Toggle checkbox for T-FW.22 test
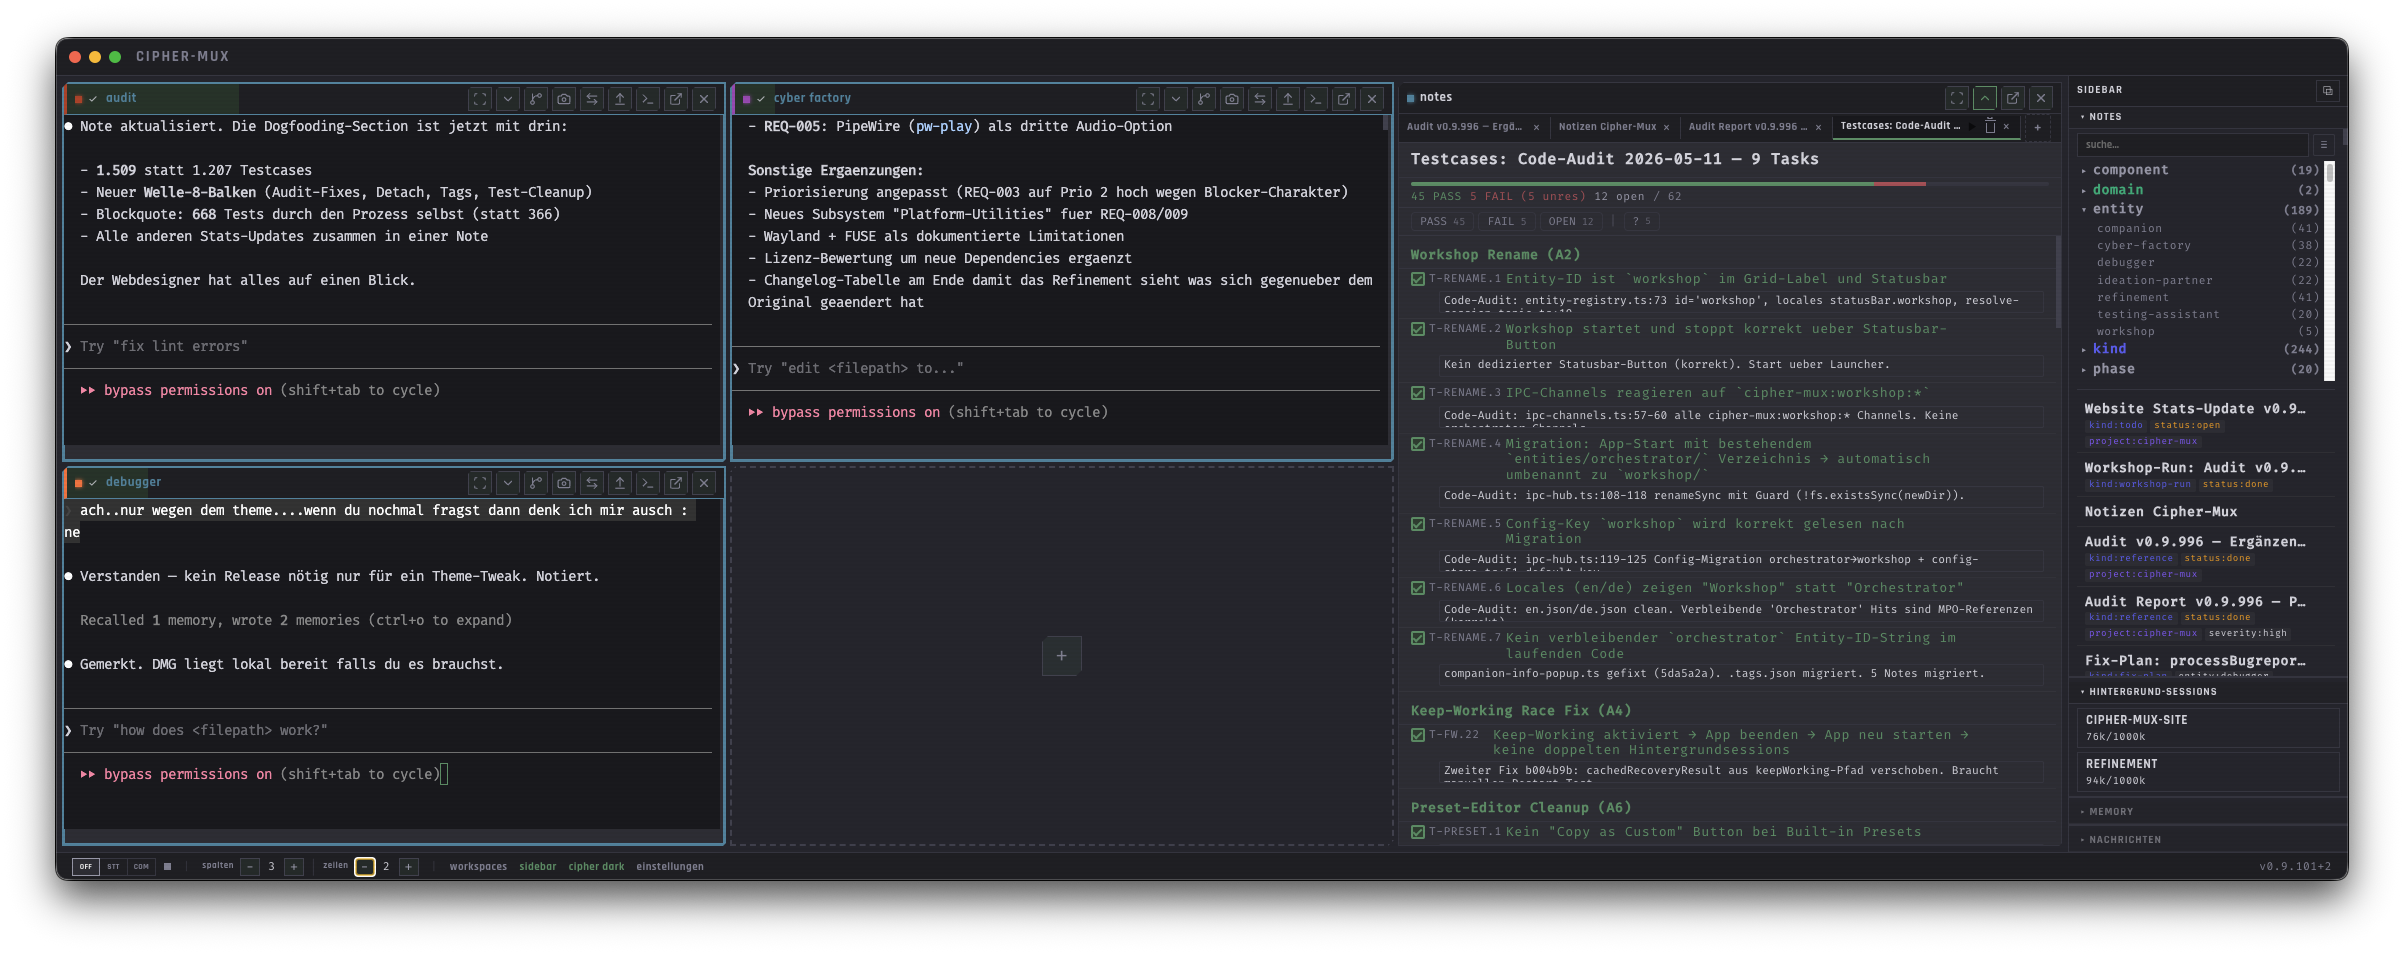 1418,735
